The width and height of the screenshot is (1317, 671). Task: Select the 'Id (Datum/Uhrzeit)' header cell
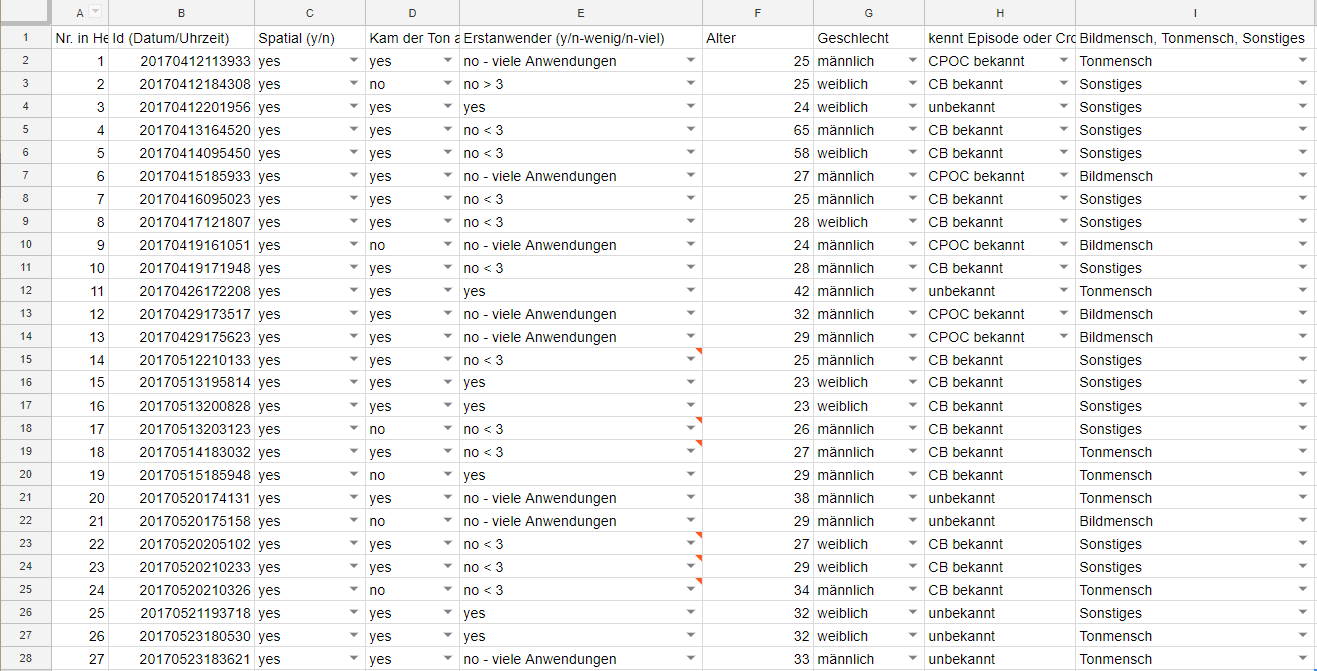tap(181, 38)
